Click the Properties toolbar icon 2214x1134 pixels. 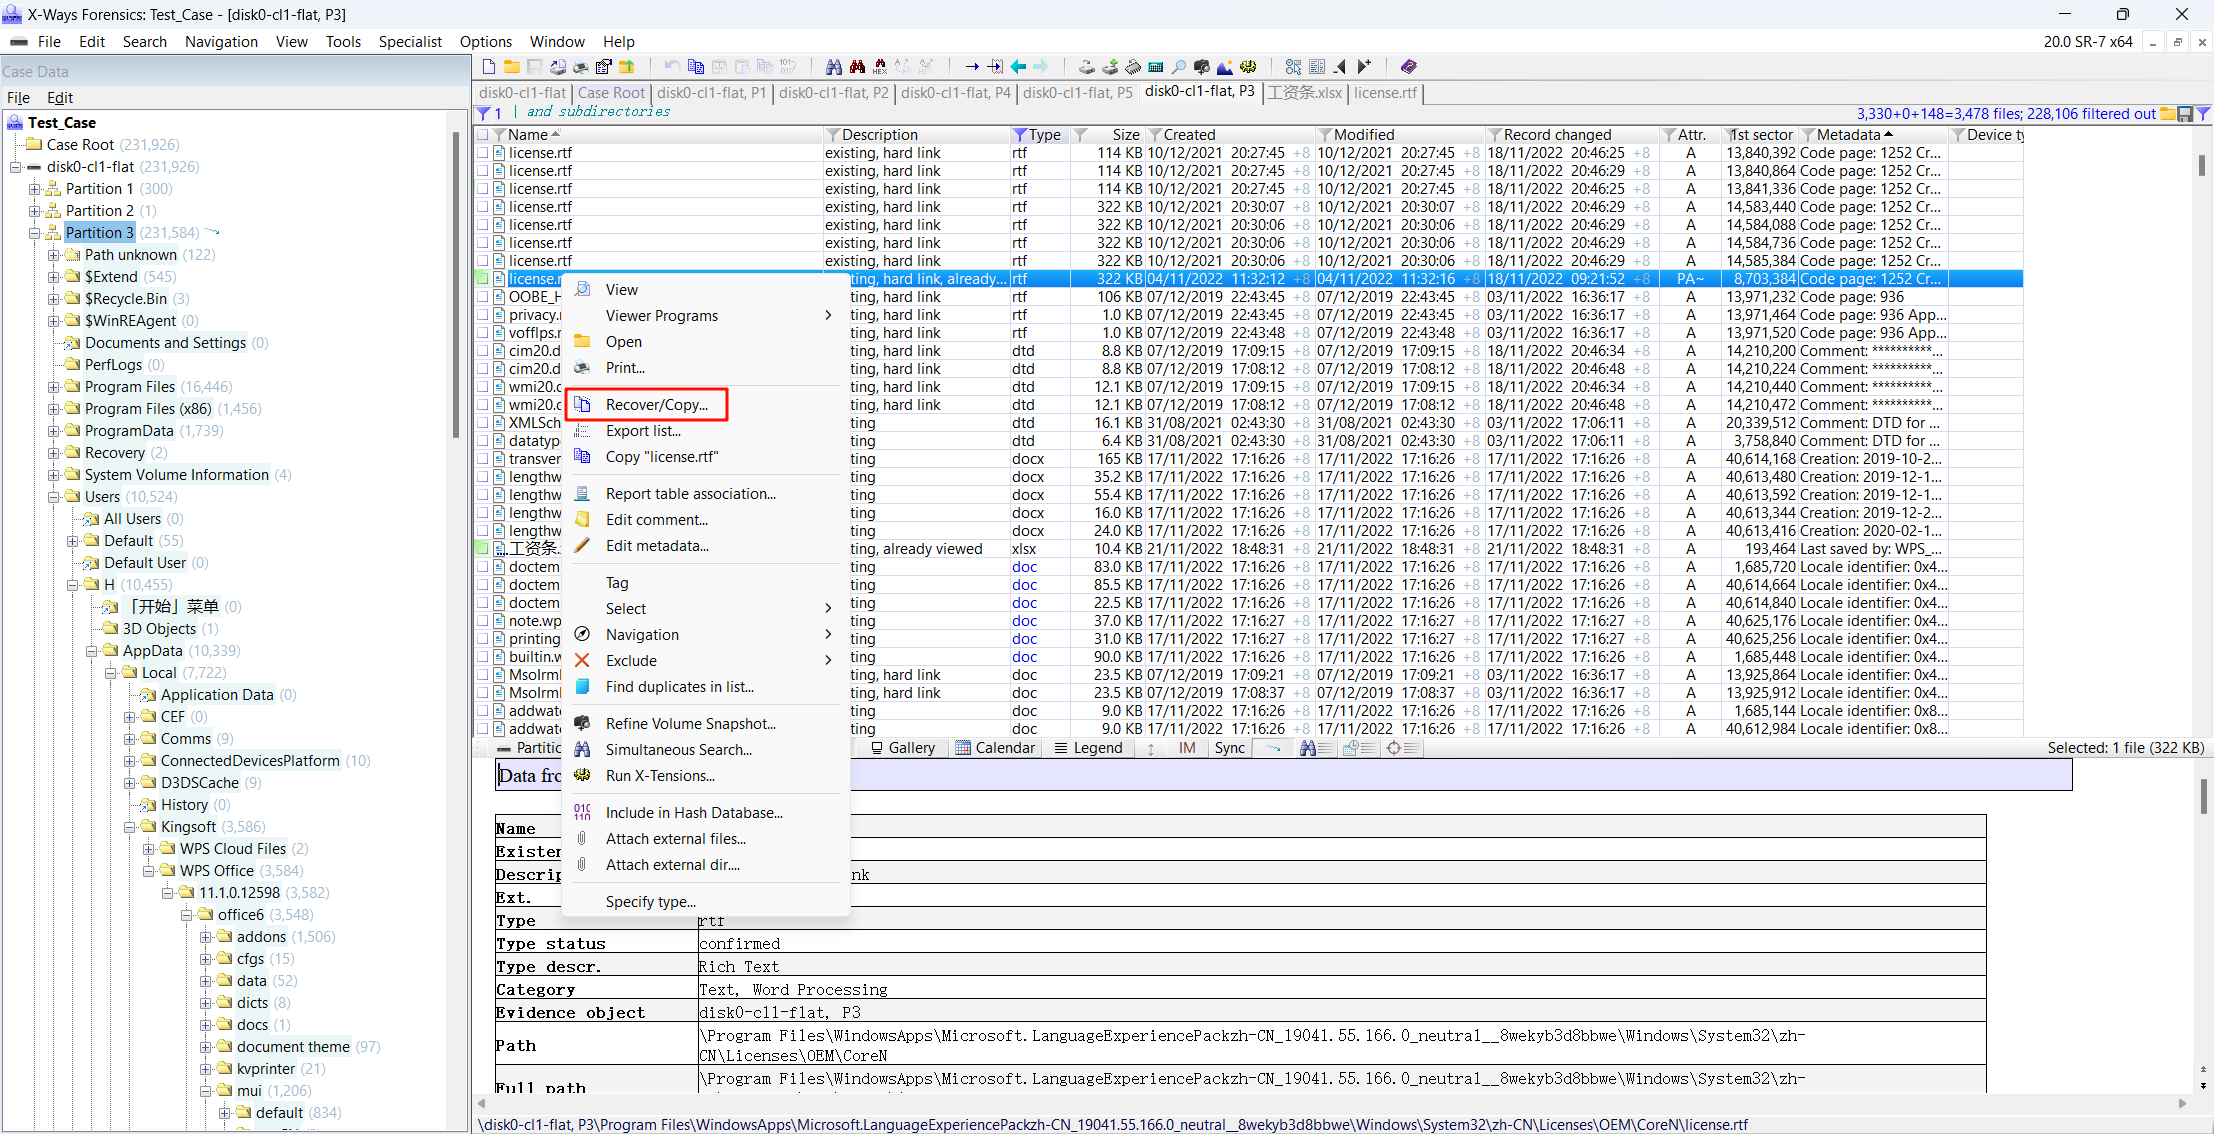(604, 67)
